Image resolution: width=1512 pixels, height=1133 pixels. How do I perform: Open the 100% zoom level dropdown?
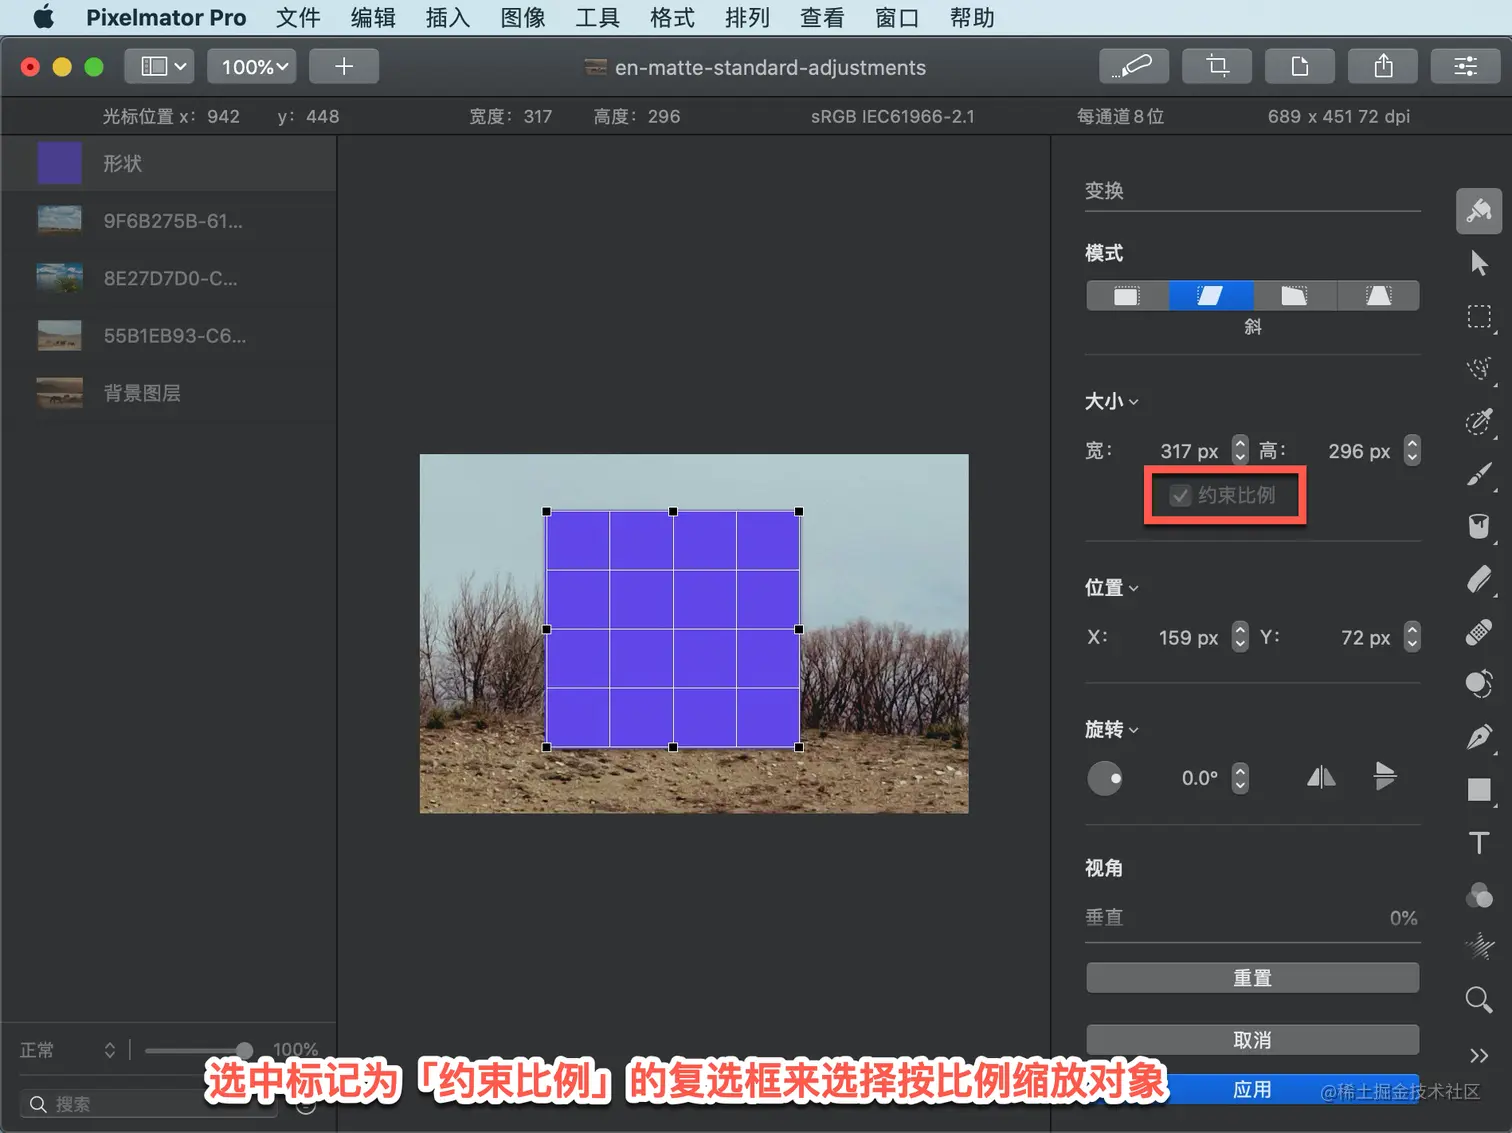(x=252, y=66)
